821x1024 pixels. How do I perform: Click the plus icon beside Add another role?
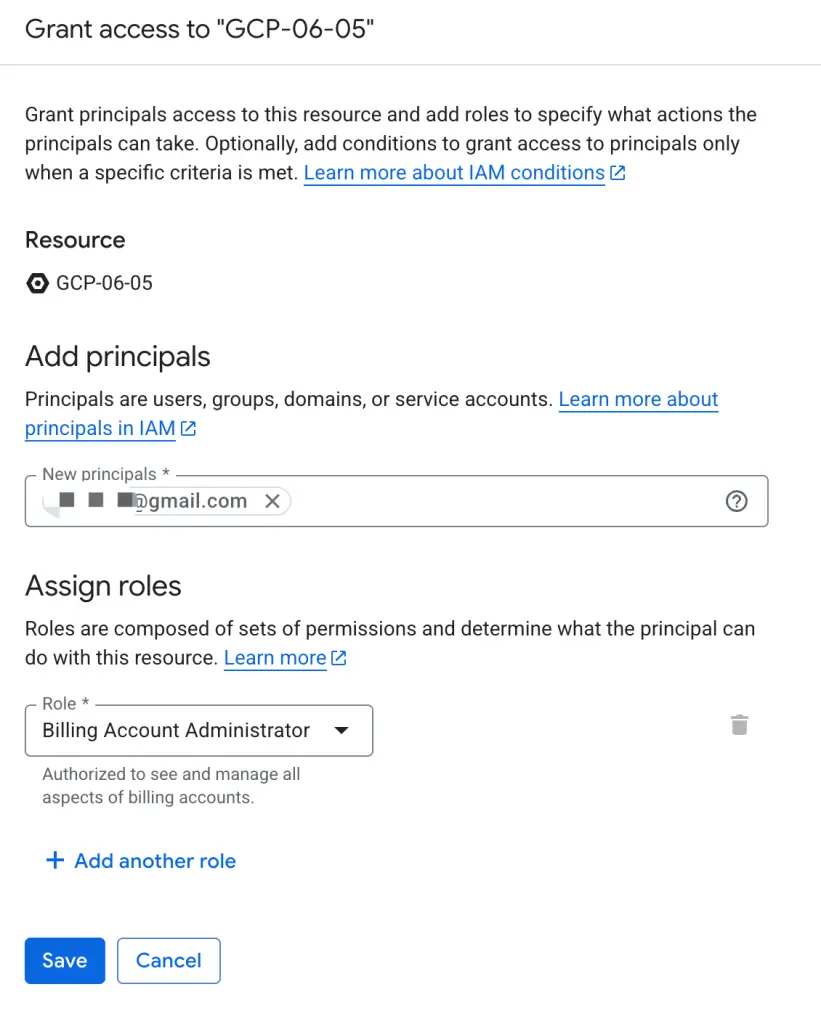(x=56, y=860)
